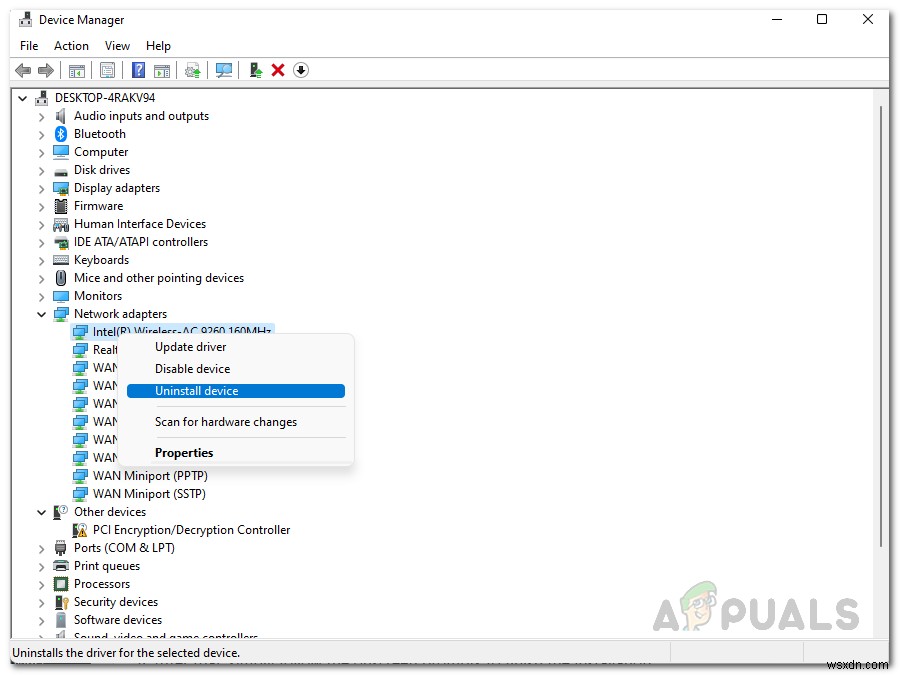Maximize the Device Manager window
The height and width of the screenshot is (675, 900).
click(x=822, y=20)
